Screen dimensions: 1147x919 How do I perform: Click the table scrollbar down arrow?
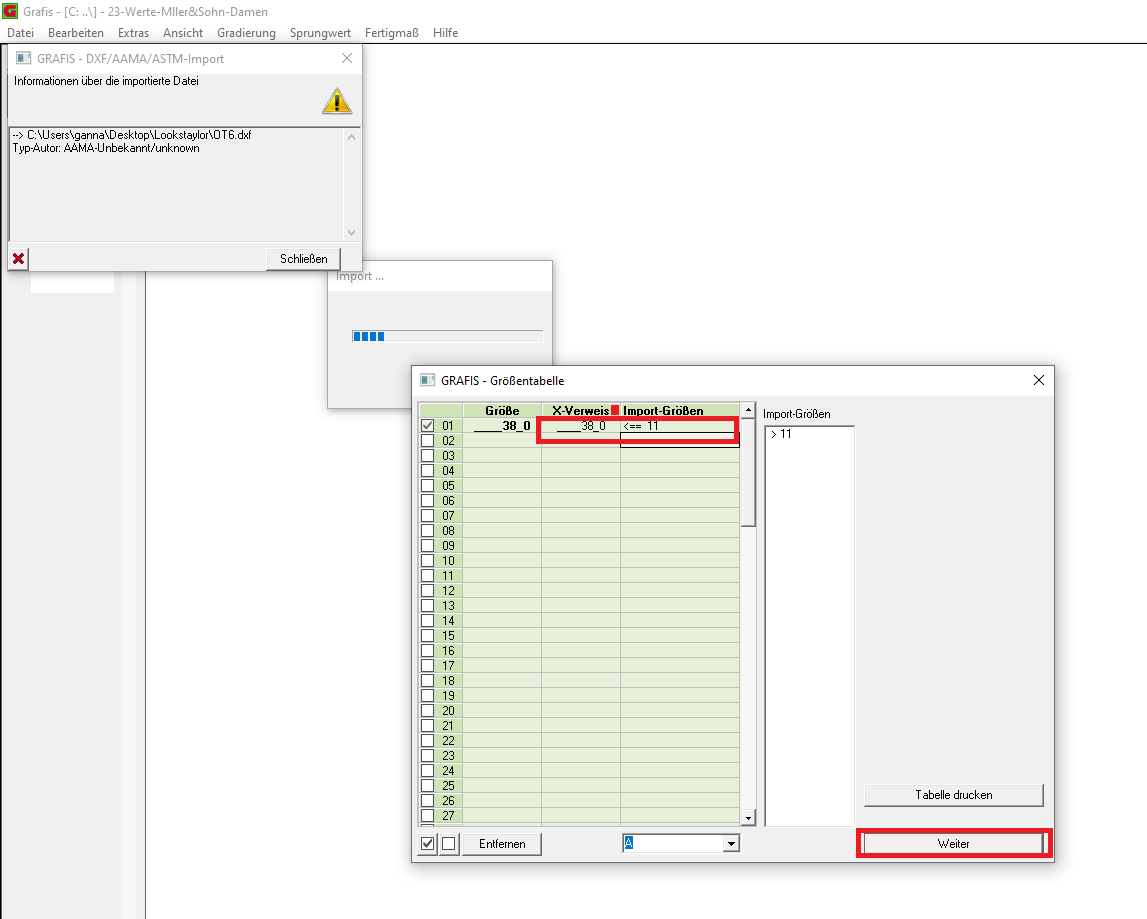pos(748,818)
